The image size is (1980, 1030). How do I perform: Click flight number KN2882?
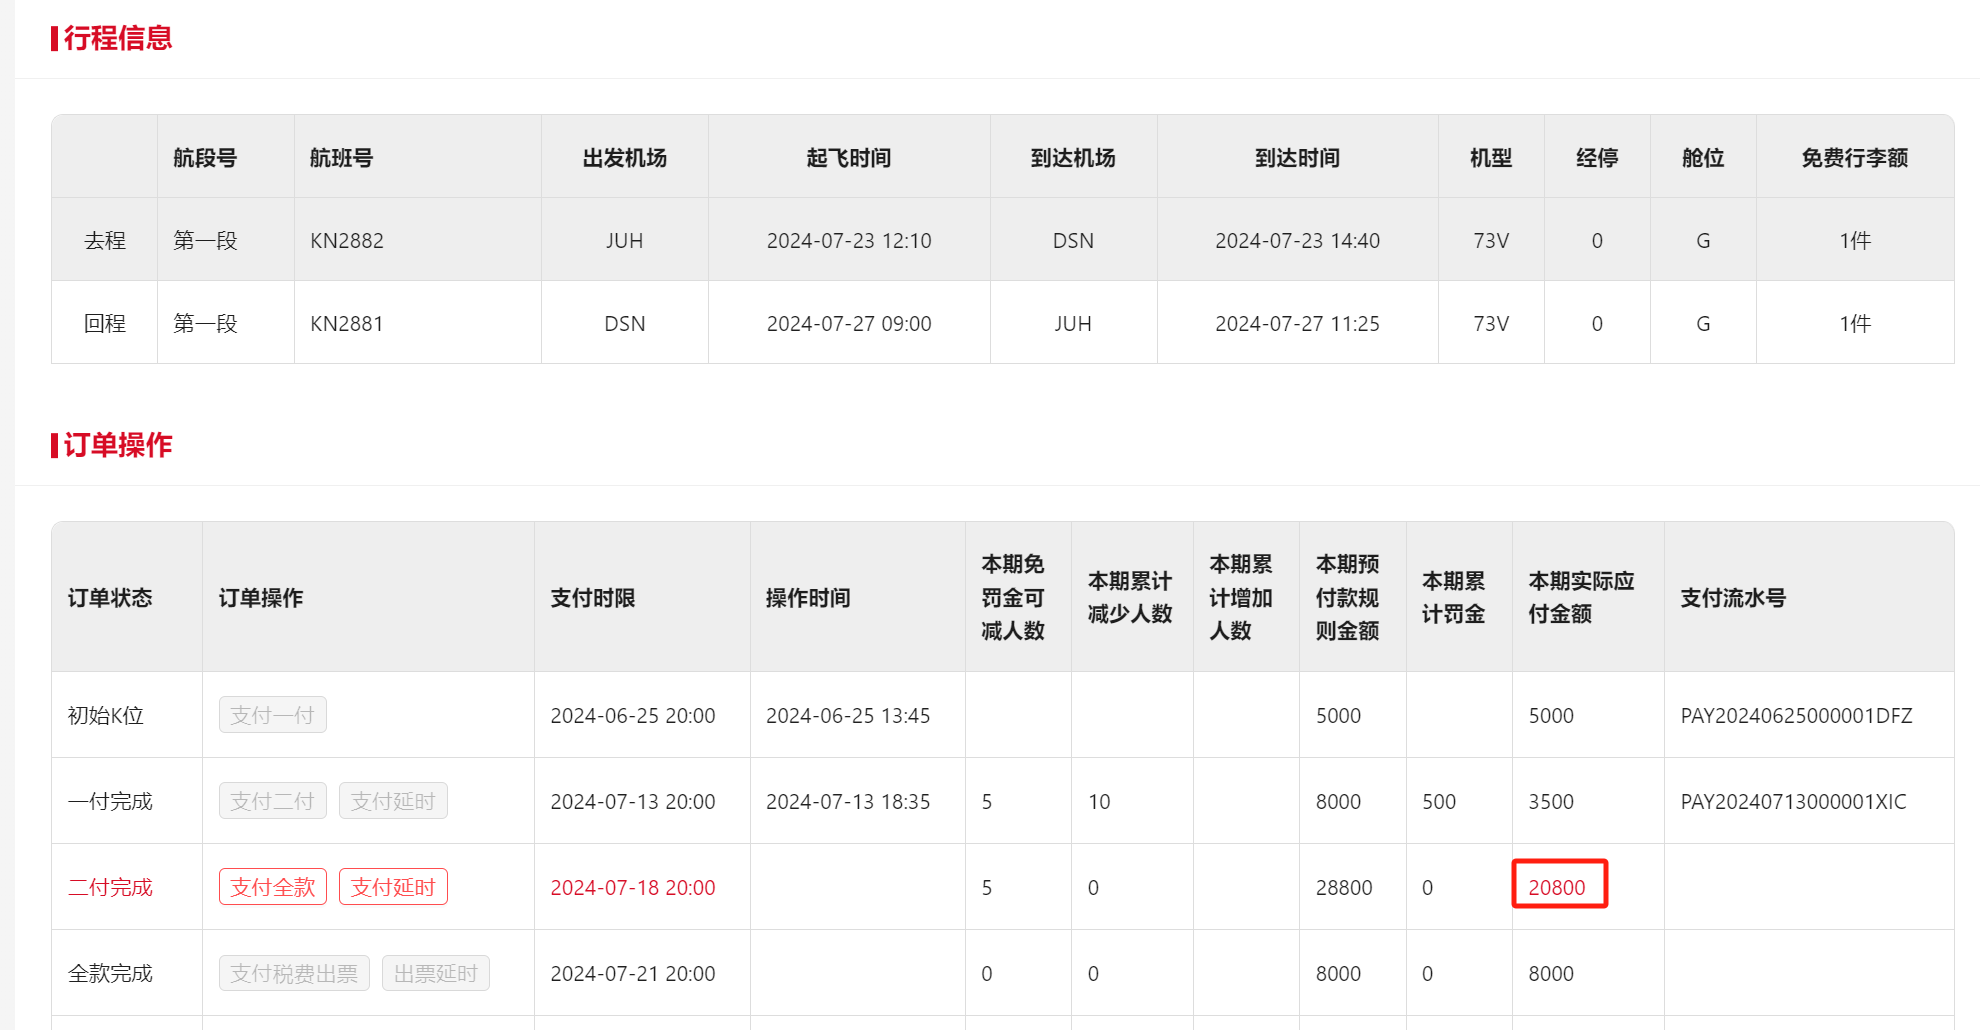[347, 241]
